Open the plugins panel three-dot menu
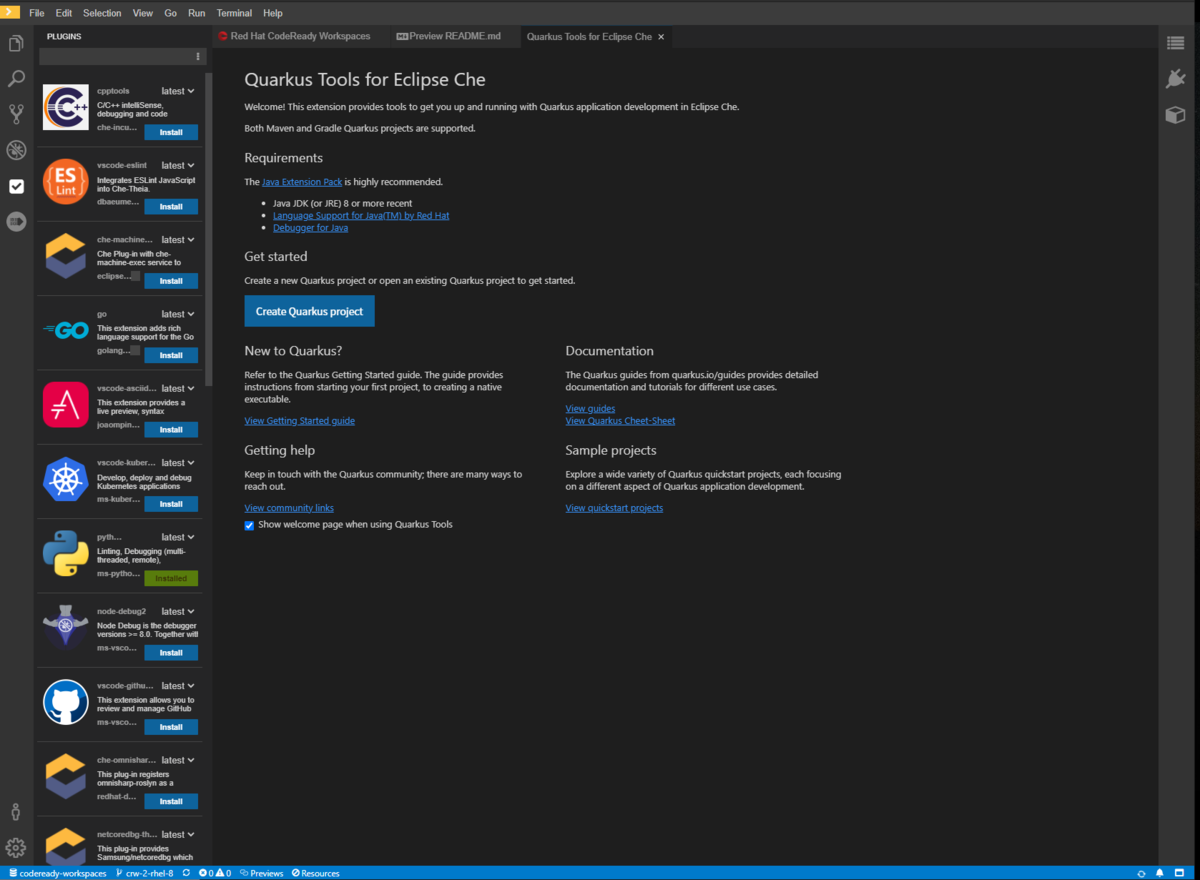Viewport: 1200px width, 880px height. (x=198, y=57)
